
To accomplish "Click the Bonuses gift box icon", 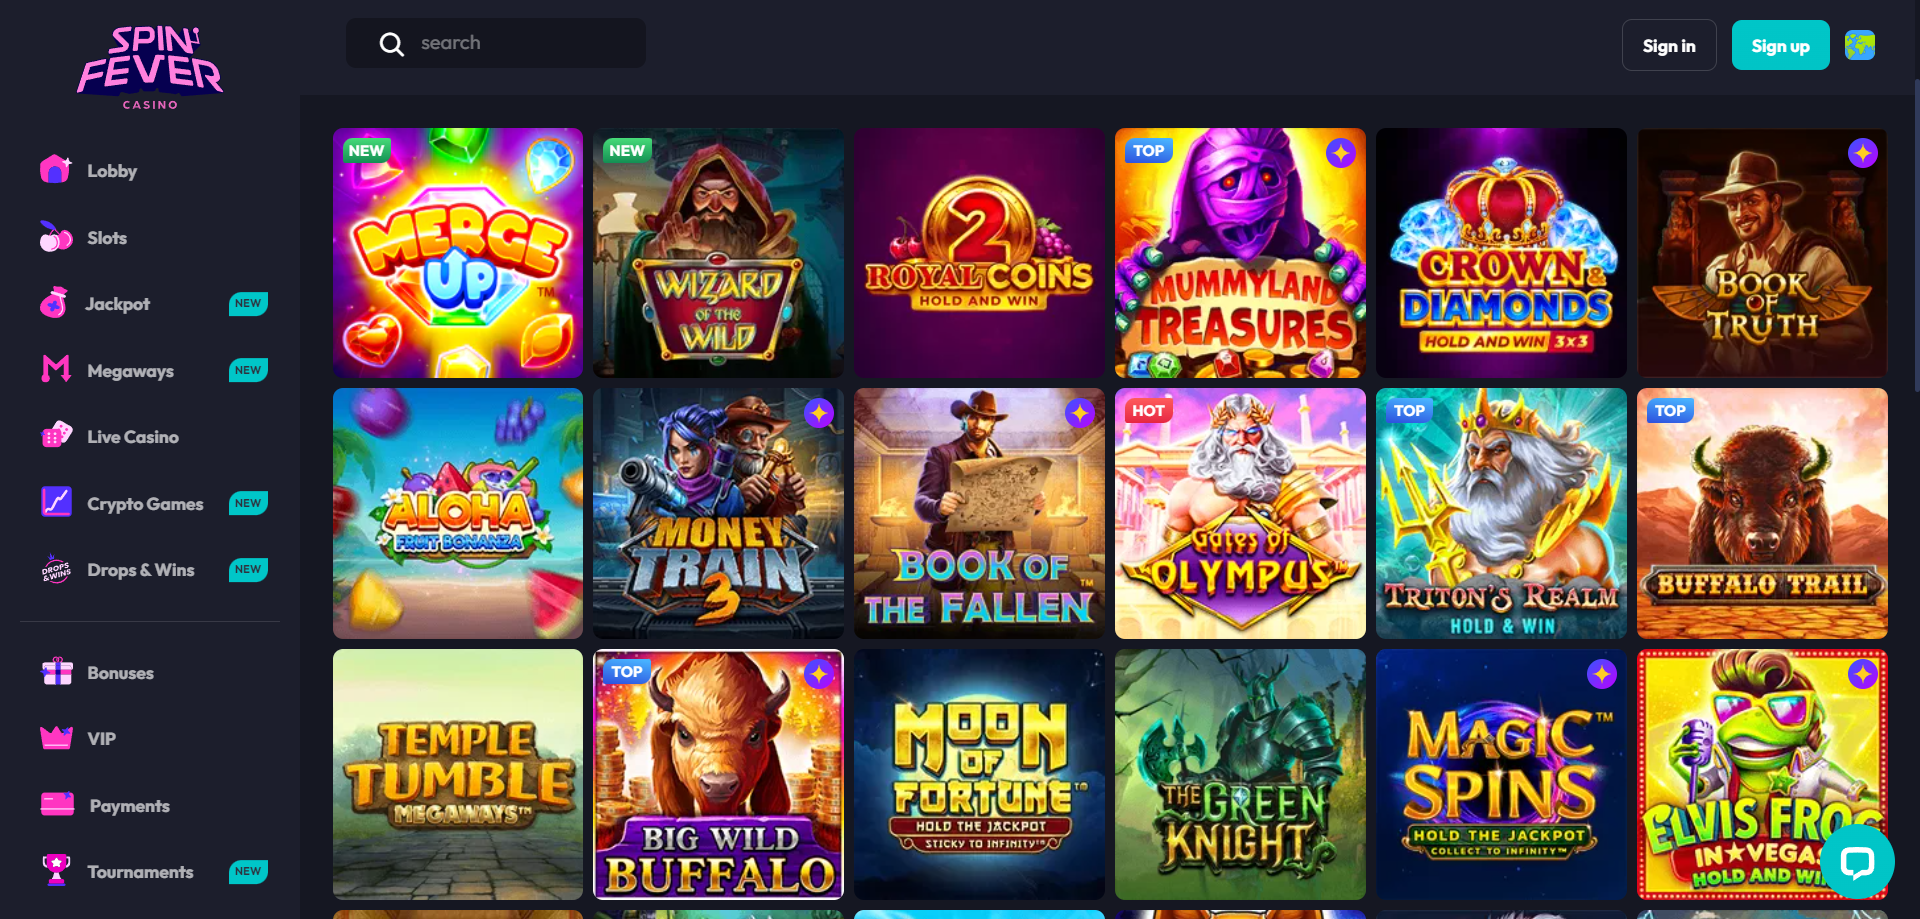I will click(57, 672).
